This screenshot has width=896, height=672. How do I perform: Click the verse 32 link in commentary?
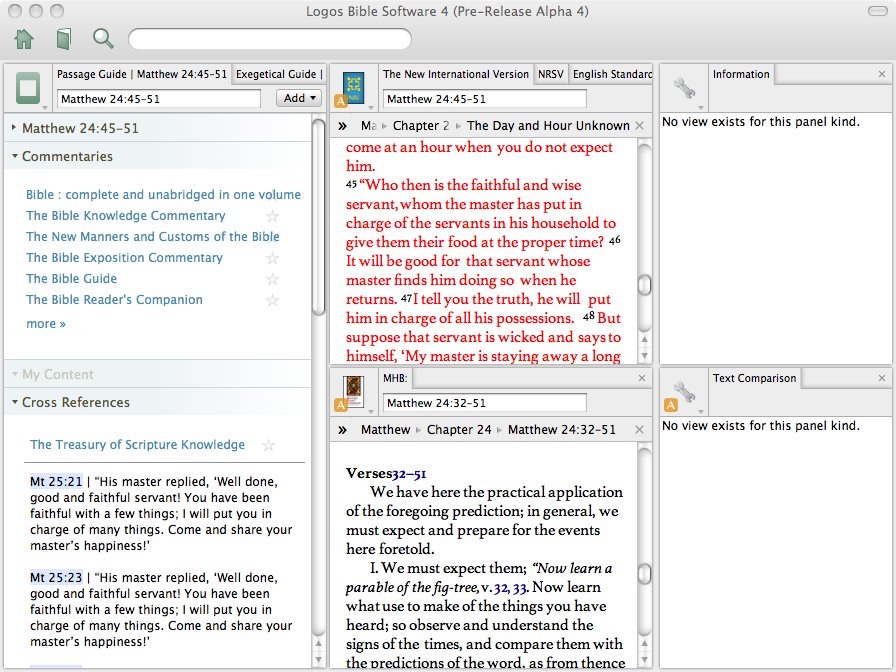pyautogui.click(x=501, y=587)
